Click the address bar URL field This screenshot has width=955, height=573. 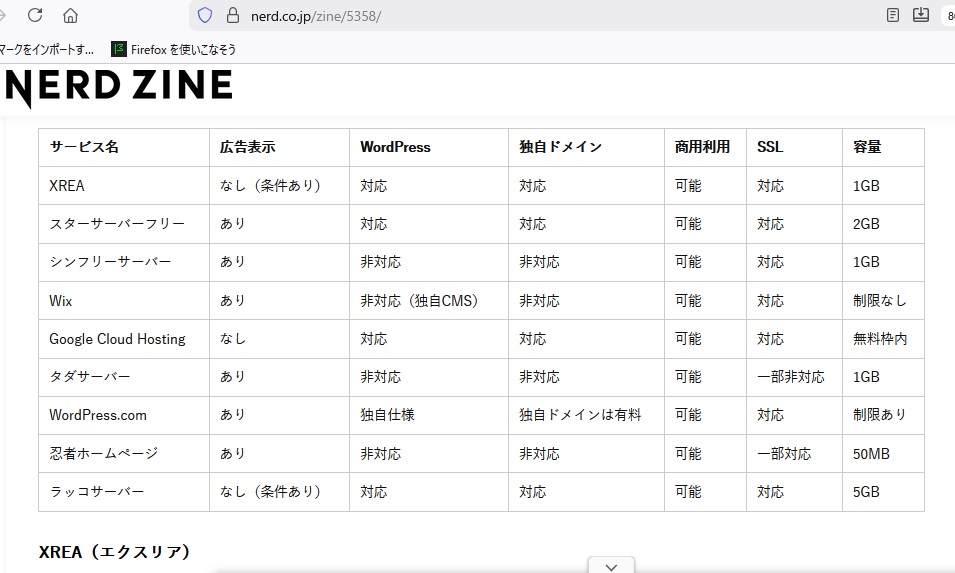click(x=500, y=15)
